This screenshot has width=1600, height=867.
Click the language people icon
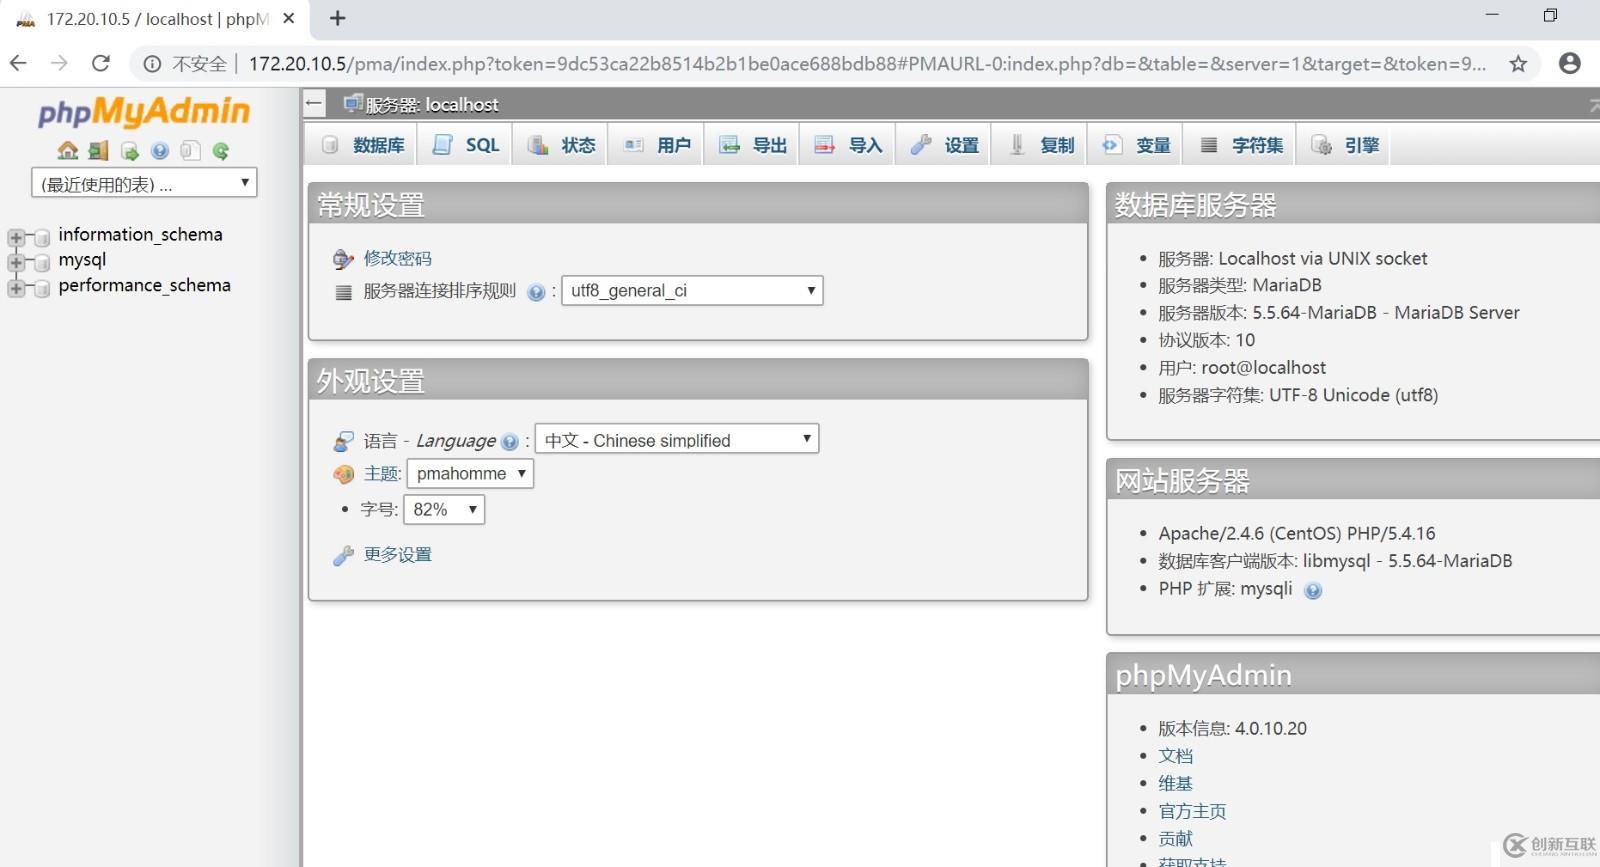(x=343, y=441)
